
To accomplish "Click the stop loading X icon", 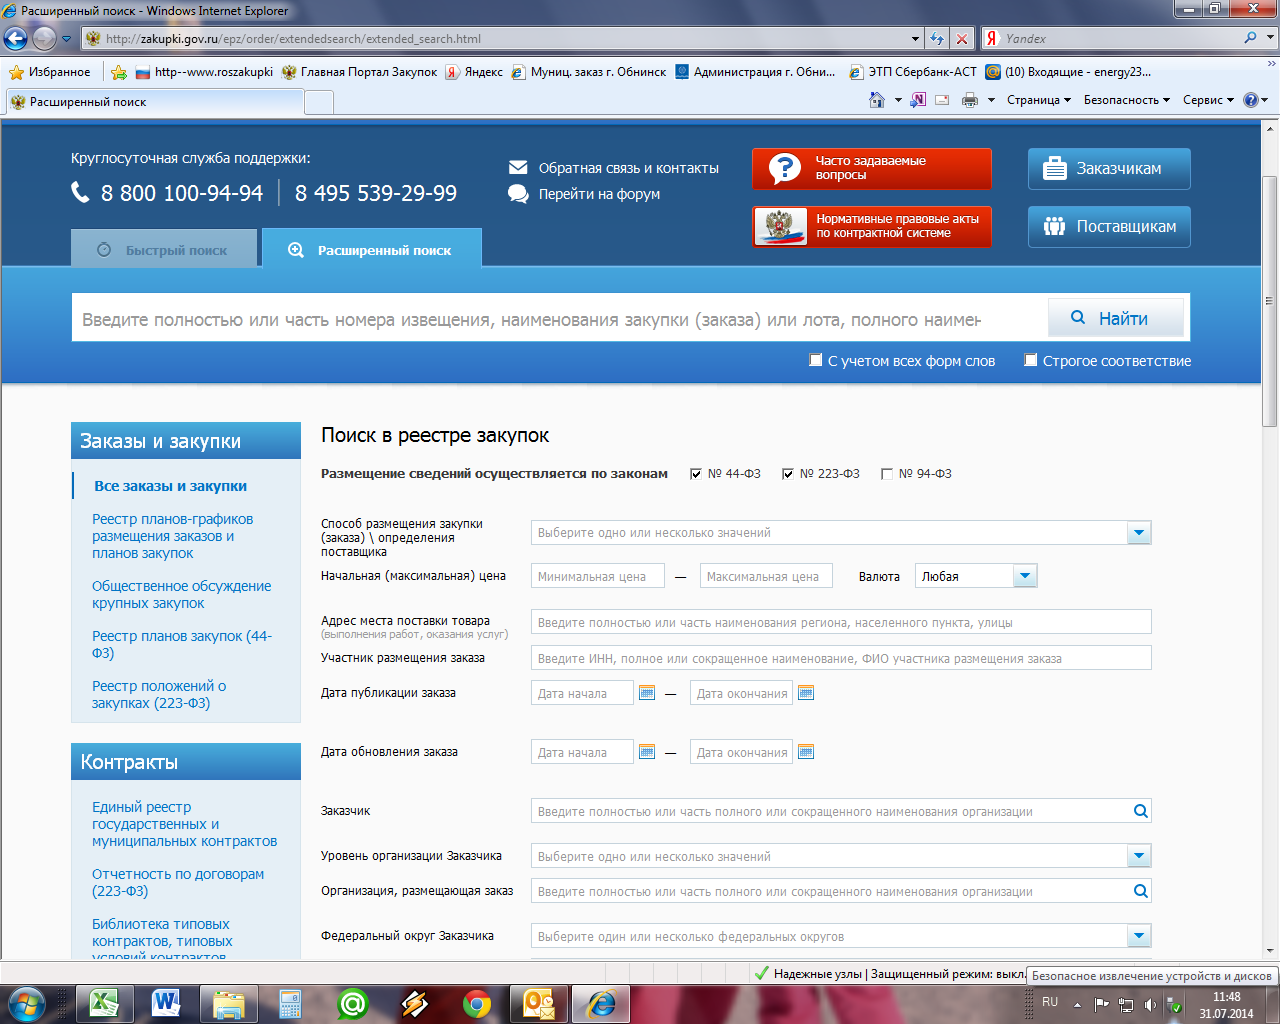I will coord(962,39).
